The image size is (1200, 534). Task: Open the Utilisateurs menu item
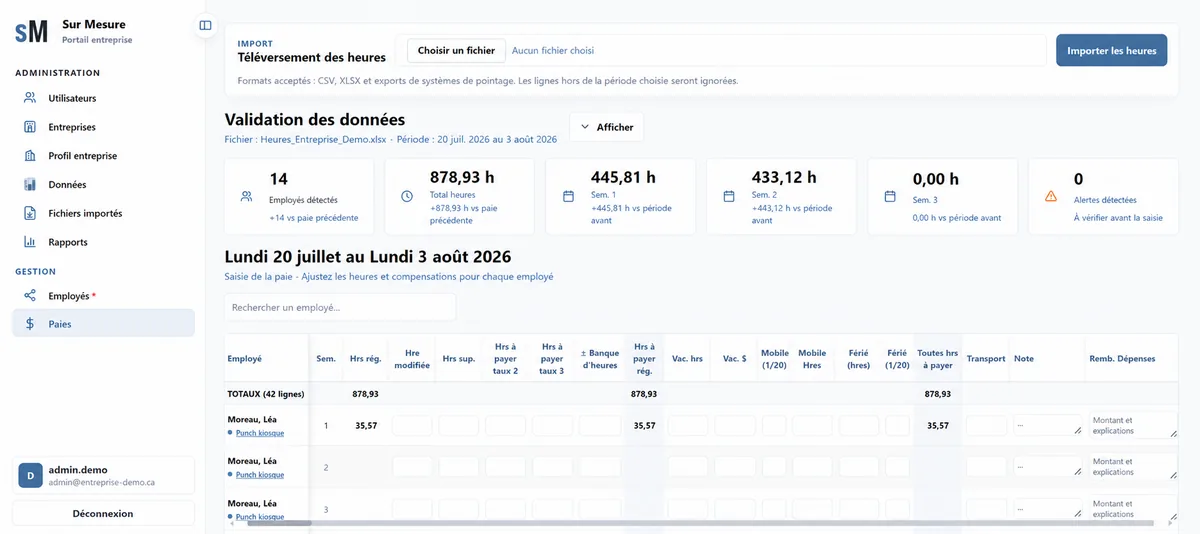(103, 98)
